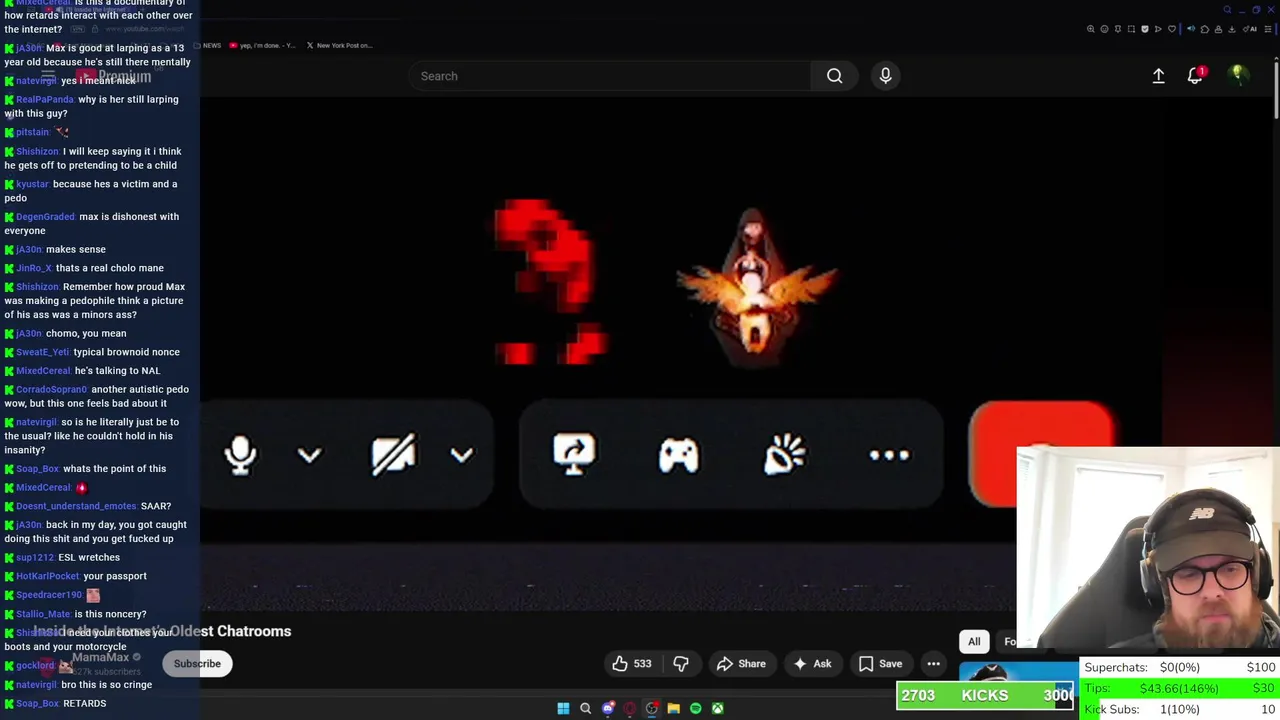The width and height of the screenshot is (1280, 720).
Task: Open the Windows Start menu
Action: point(563,708)
